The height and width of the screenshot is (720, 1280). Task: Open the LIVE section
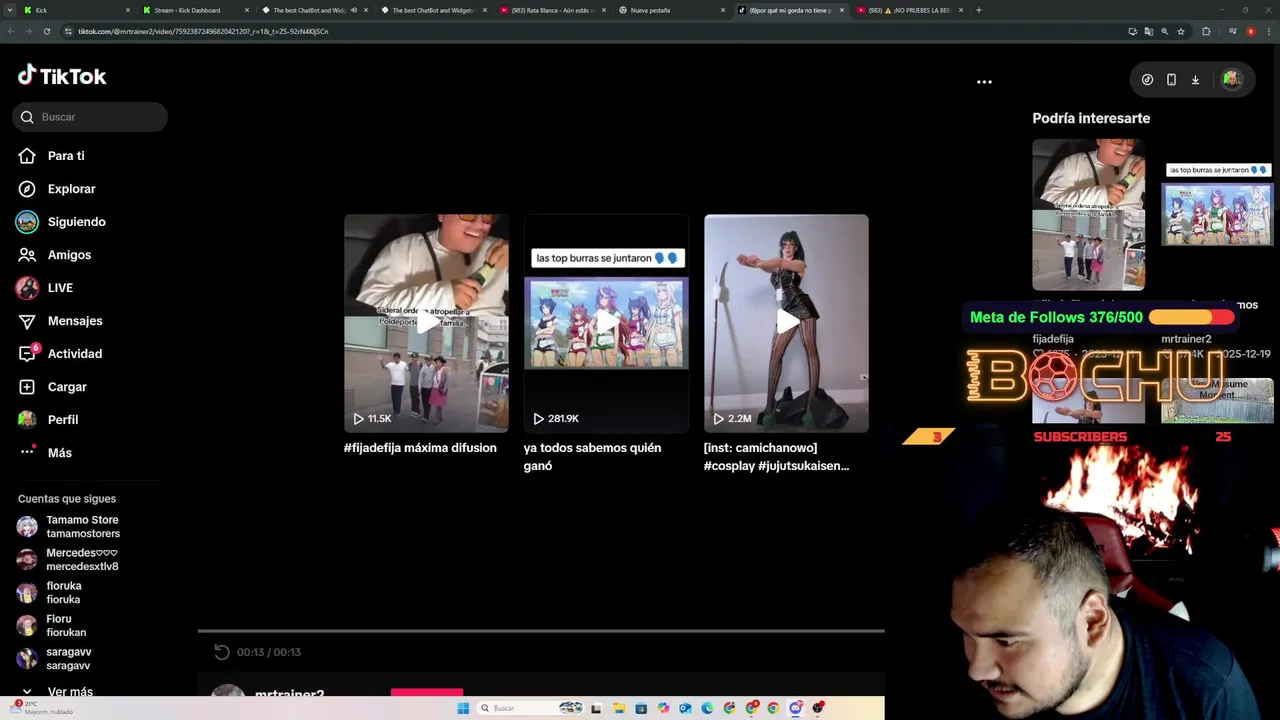click(60, 288)
